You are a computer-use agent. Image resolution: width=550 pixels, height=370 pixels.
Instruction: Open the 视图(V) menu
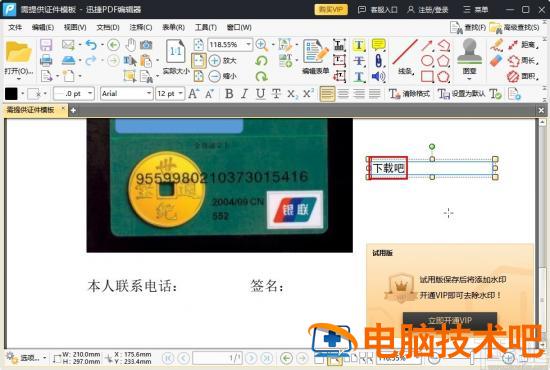point(75,27)
